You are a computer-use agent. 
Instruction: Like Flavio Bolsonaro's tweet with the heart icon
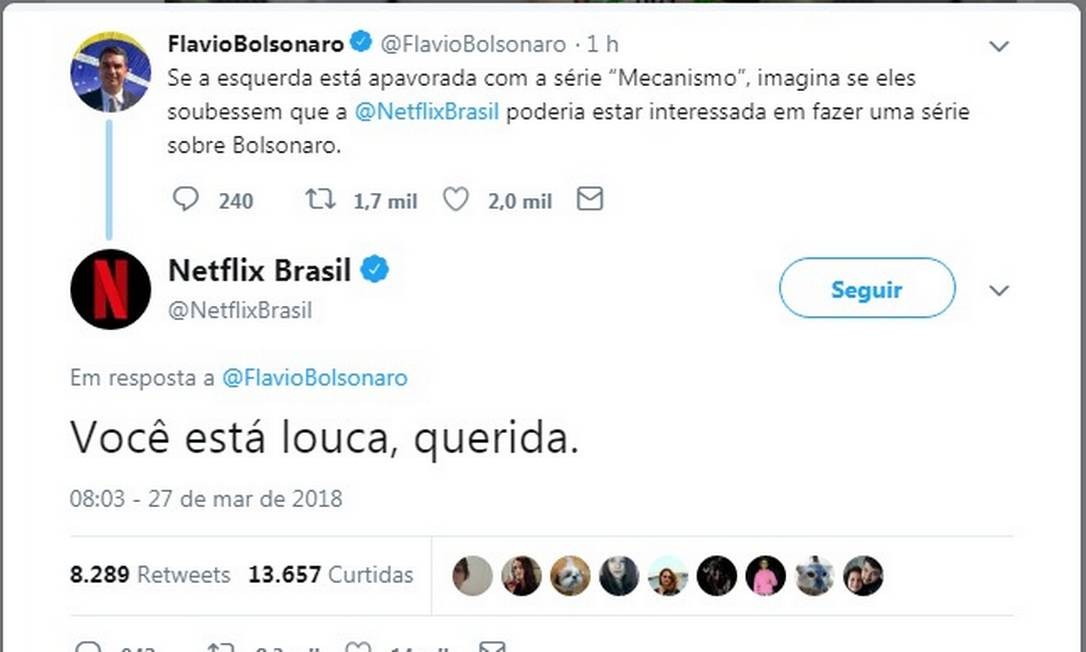pyautogui.click(x=456, y=200)
